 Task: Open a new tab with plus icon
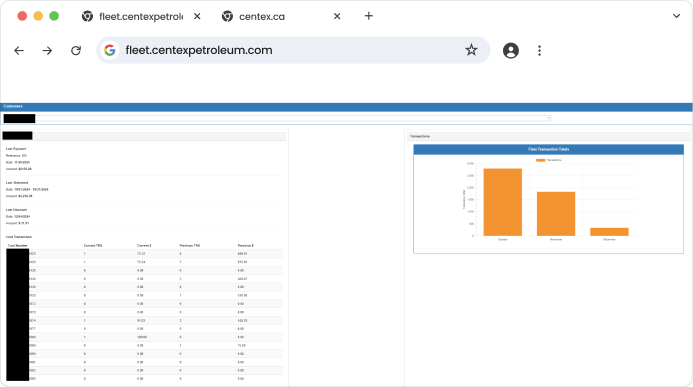point(369,16)
